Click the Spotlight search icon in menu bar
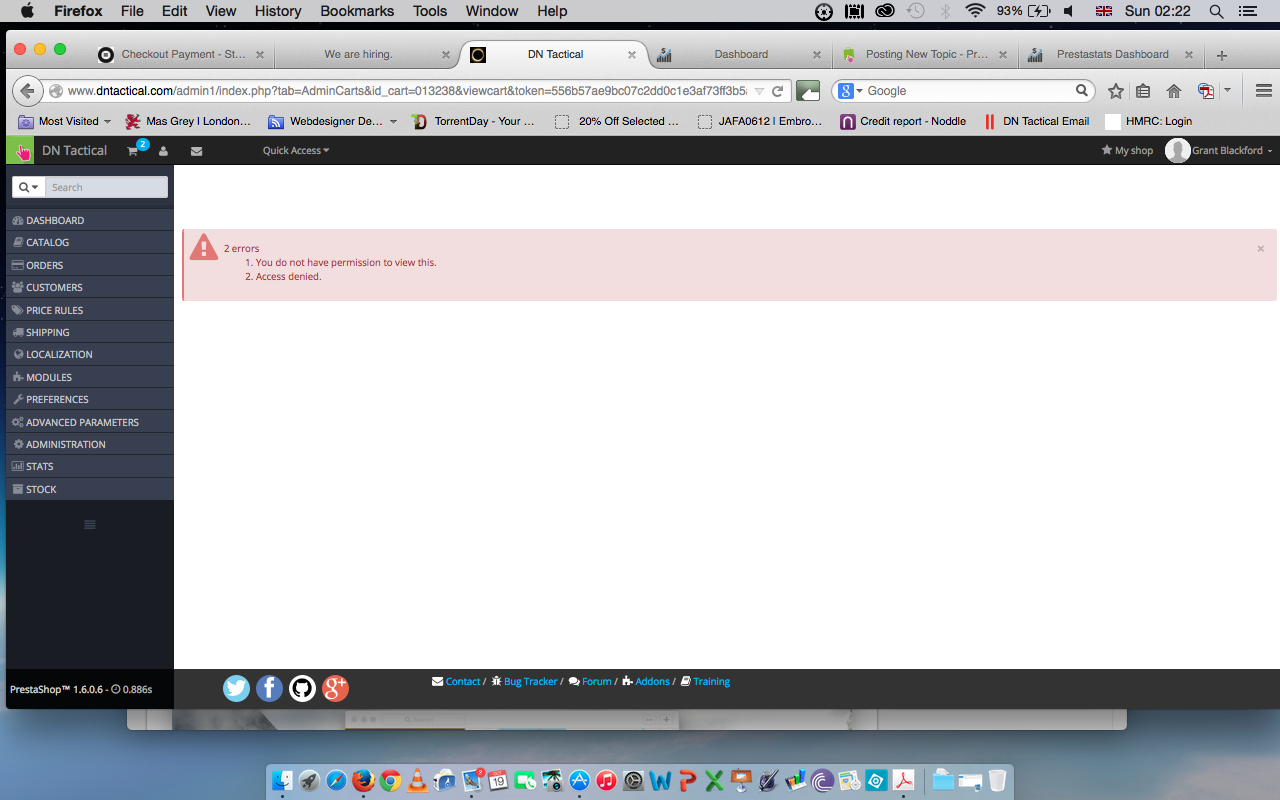This screenshot has width=1280, height=800. [x=1216, y=11]
